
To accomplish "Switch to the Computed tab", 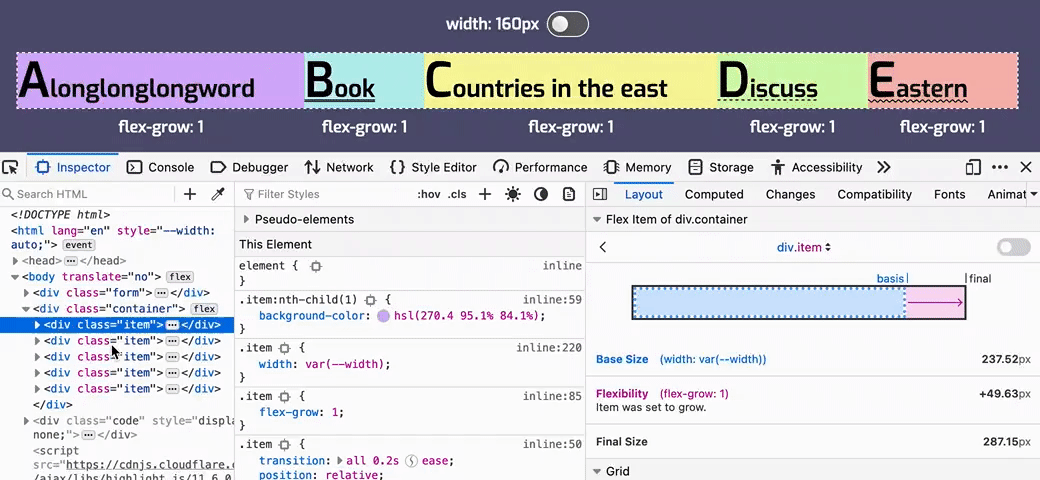I will click(713, 194).
